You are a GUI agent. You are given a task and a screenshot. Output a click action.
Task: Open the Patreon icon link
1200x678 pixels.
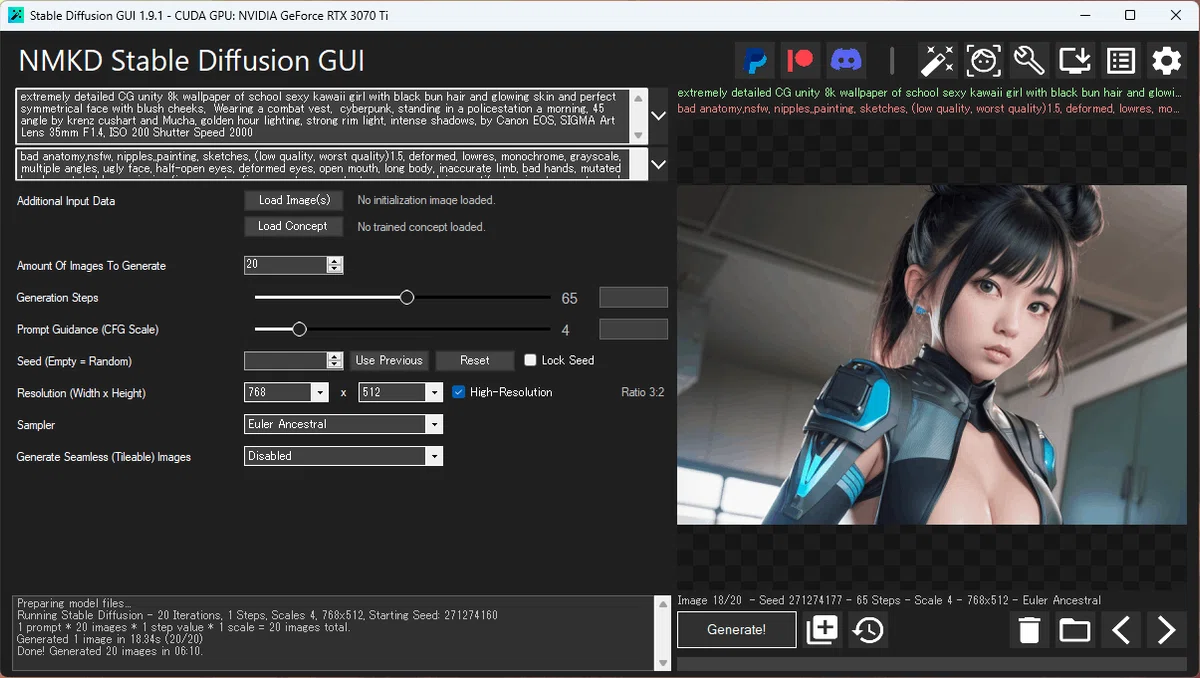800,61
